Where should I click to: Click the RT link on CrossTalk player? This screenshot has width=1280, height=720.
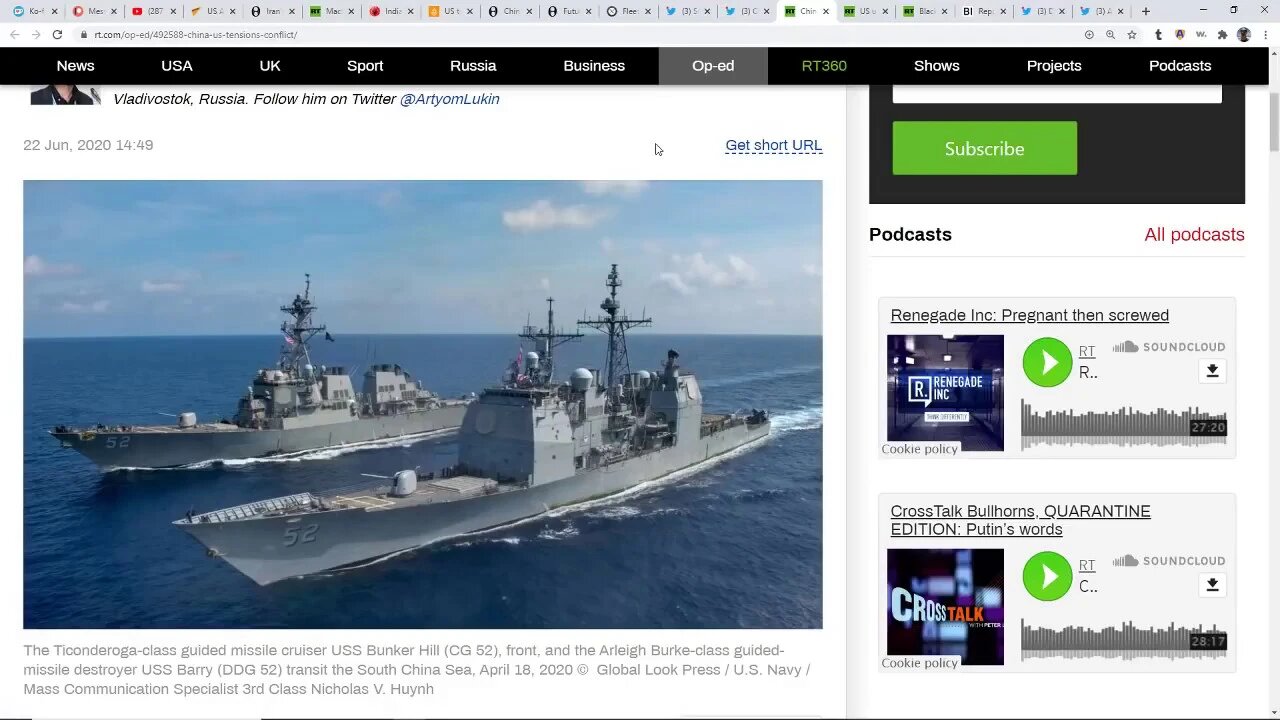pyautogui.click(x=1087, y=565)
